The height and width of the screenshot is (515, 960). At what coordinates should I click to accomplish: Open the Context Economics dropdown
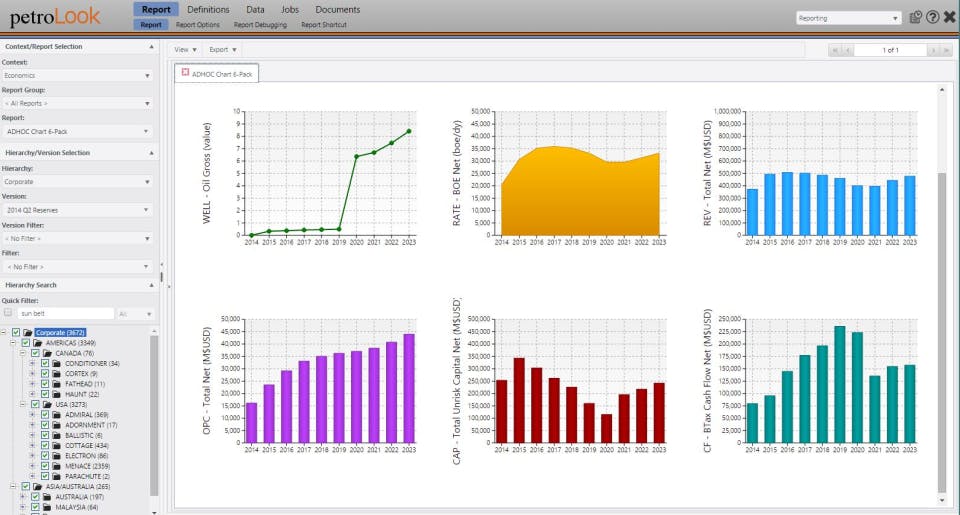(77, 75)
